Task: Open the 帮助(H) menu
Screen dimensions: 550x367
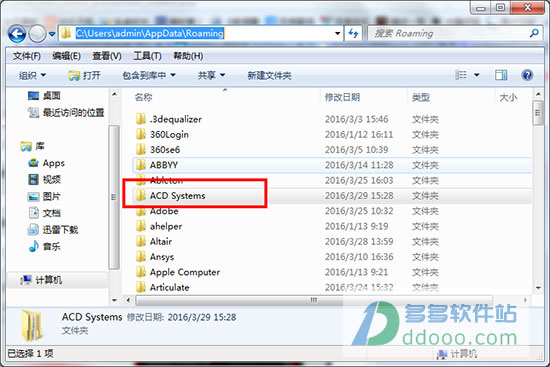Action: pyautogui.click(x=188, y=56)
